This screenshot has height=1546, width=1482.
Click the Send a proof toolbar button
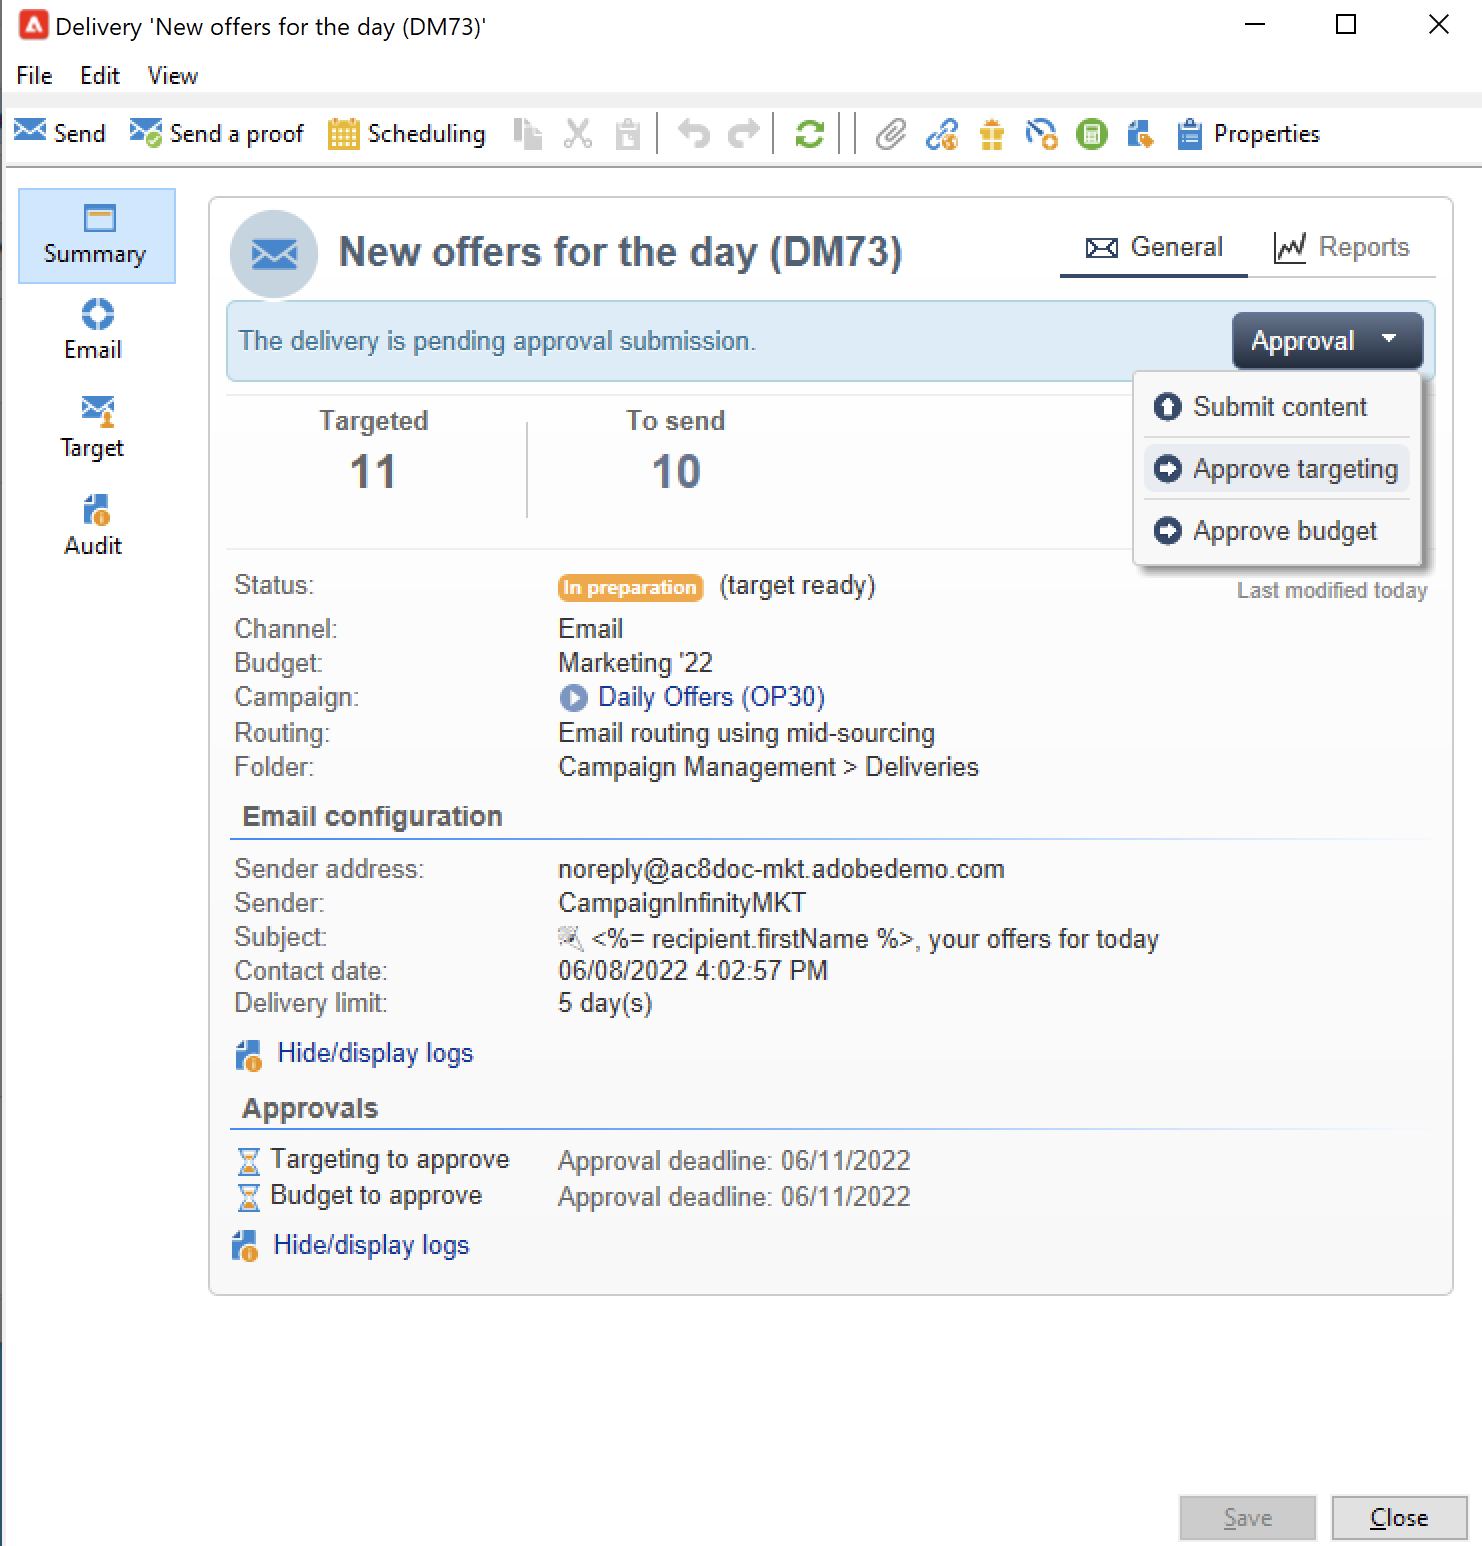pyautogui.click(x=216, y=133)
